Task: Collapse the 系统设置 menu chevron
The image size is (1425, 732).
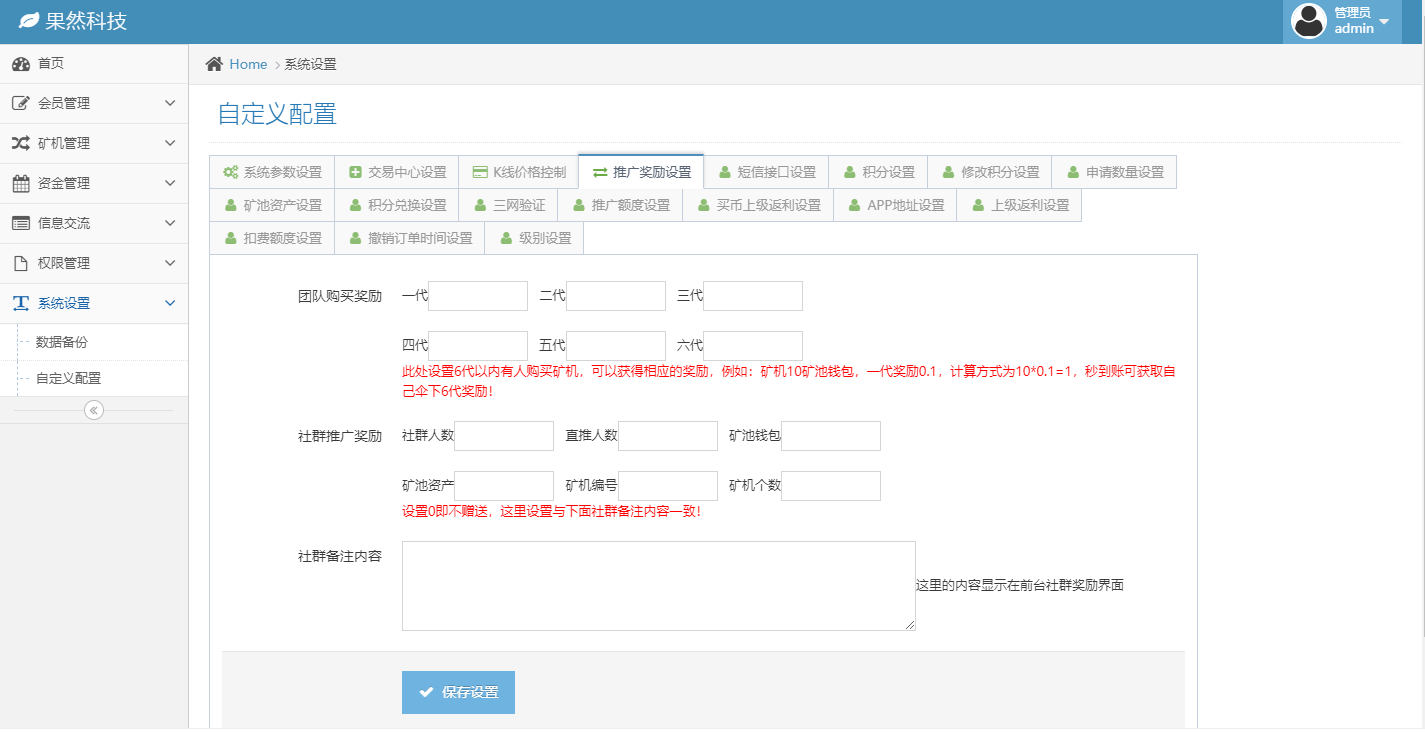Action: tap(170, 304)
